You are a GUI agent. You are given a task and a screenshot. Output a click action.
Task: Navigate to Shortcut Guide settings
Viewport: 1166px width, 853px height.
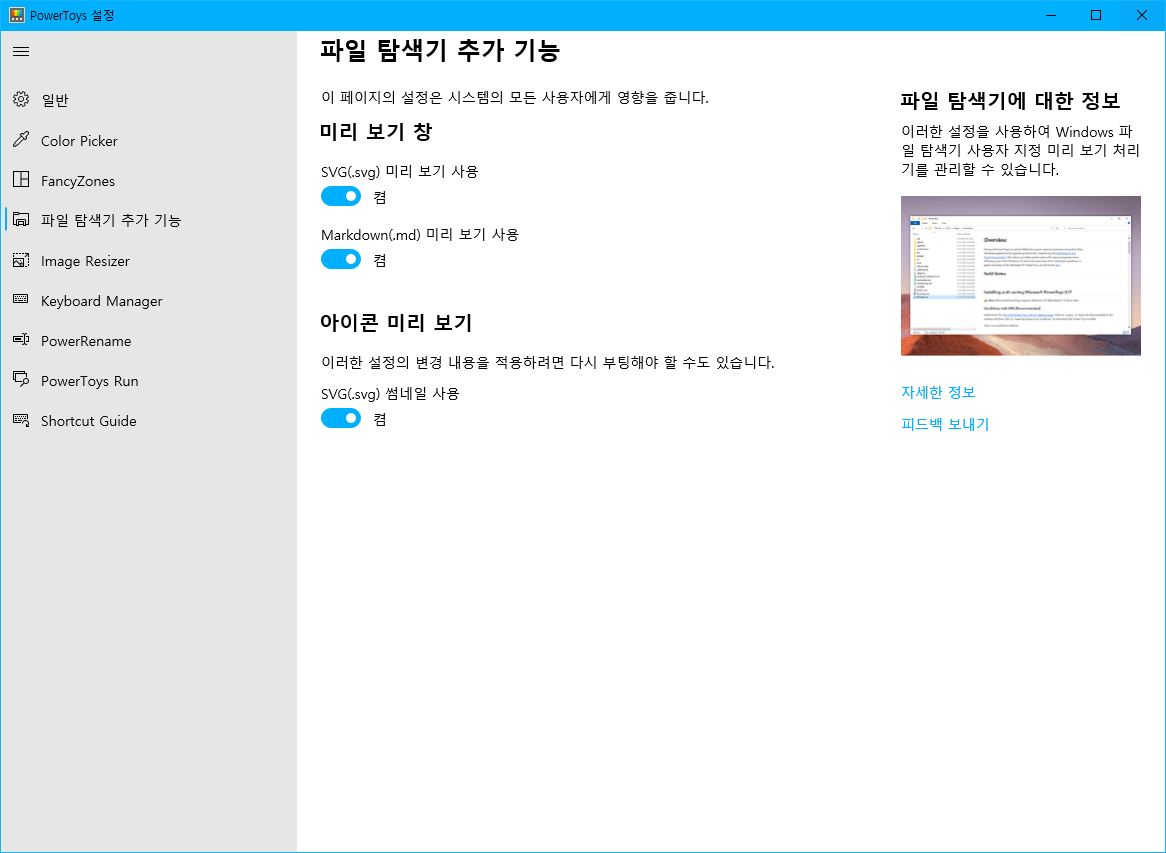point(149,421)
